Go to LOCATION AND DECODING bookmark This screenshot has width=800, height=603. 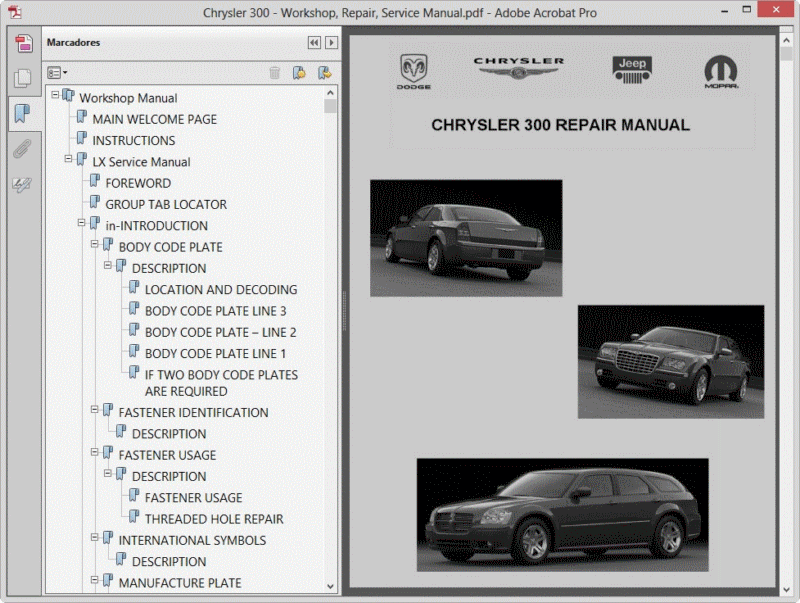[x=221, y=290]
